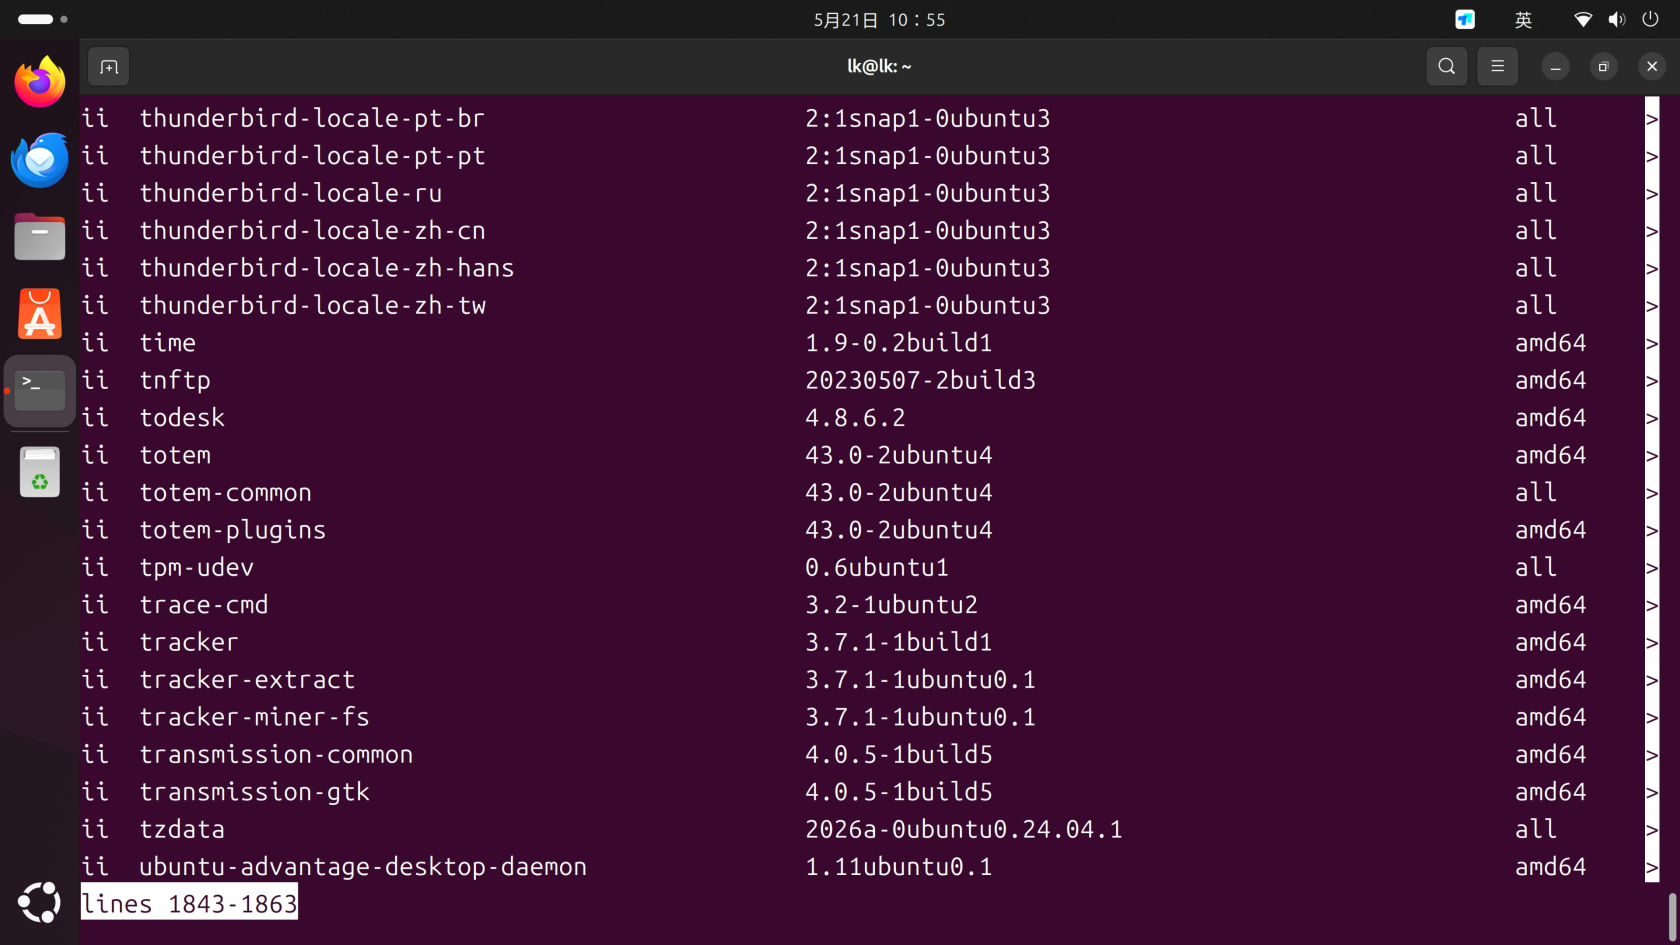Click the 'transmission-gtk' package name

(x=255, y=792)
